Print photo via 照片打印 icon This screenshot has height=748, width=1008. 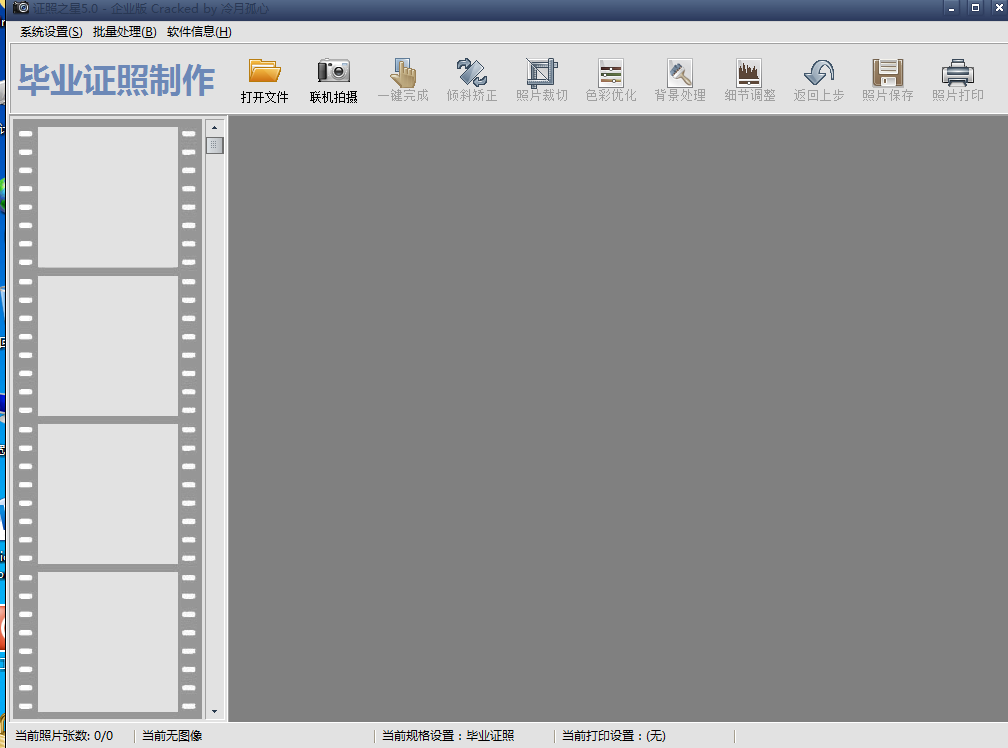[x=957, y=80]
